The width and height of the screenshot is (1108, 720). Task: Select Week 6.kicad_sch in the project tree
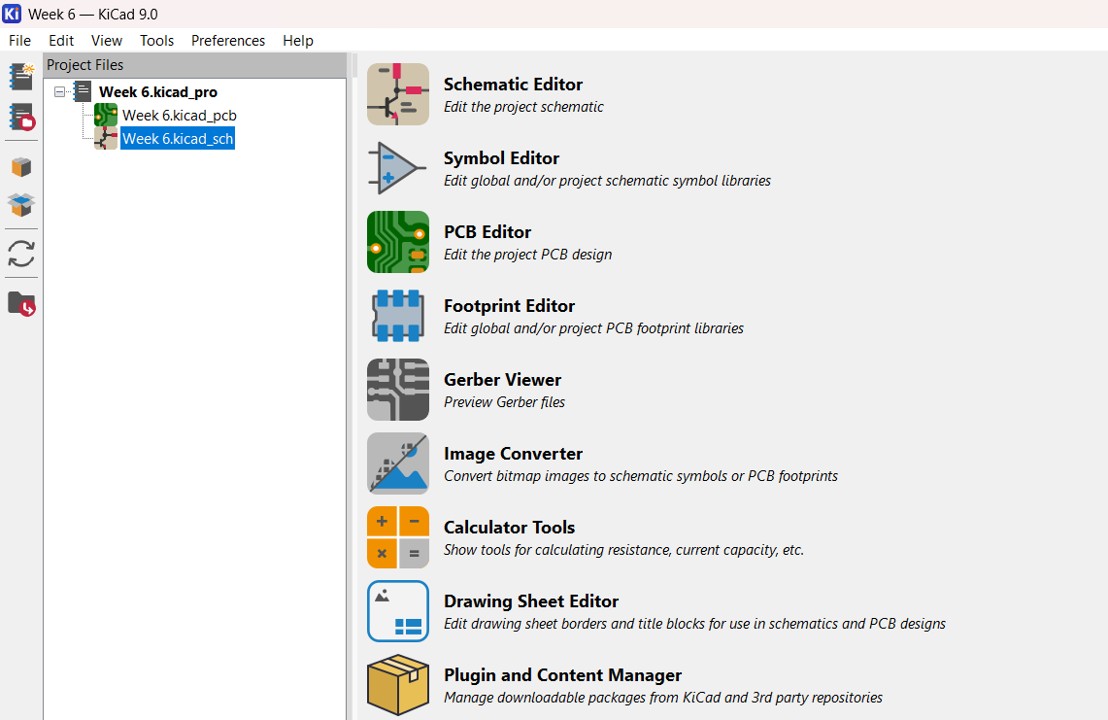[177, 139]
